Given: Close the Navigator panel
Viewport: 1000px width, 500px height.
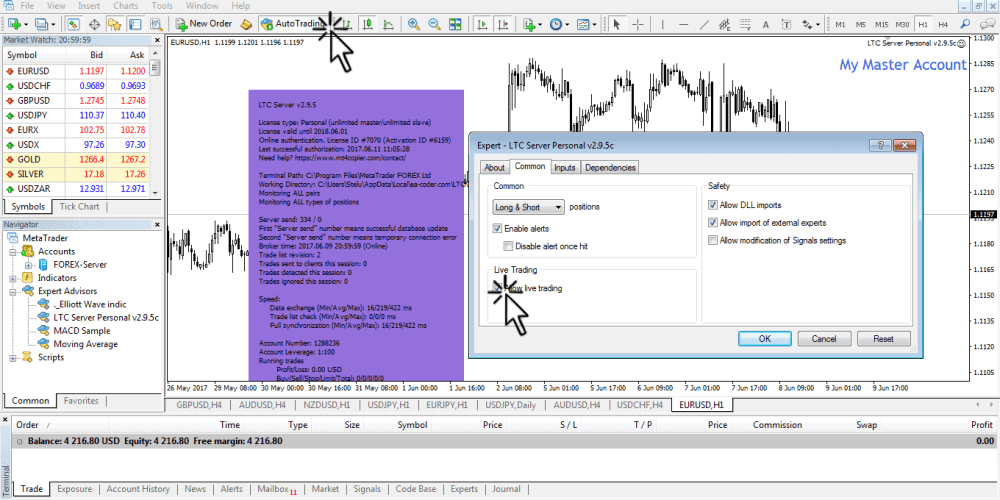Looking at the screenshot, I should (x=157, y=224).
